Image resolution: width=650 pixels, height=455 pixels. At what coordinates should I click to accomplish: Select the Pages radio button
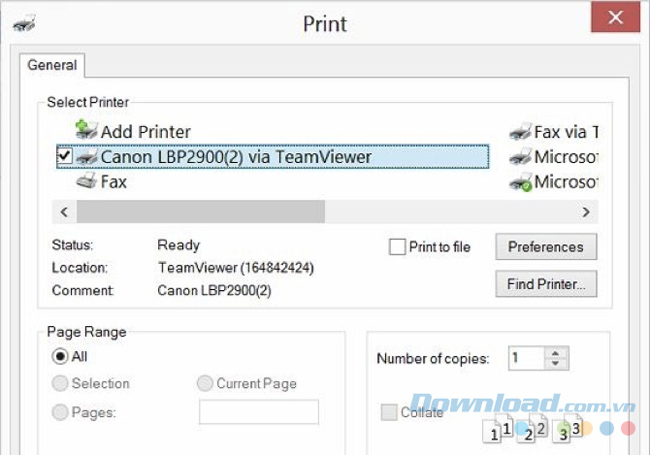coord(60,412)
